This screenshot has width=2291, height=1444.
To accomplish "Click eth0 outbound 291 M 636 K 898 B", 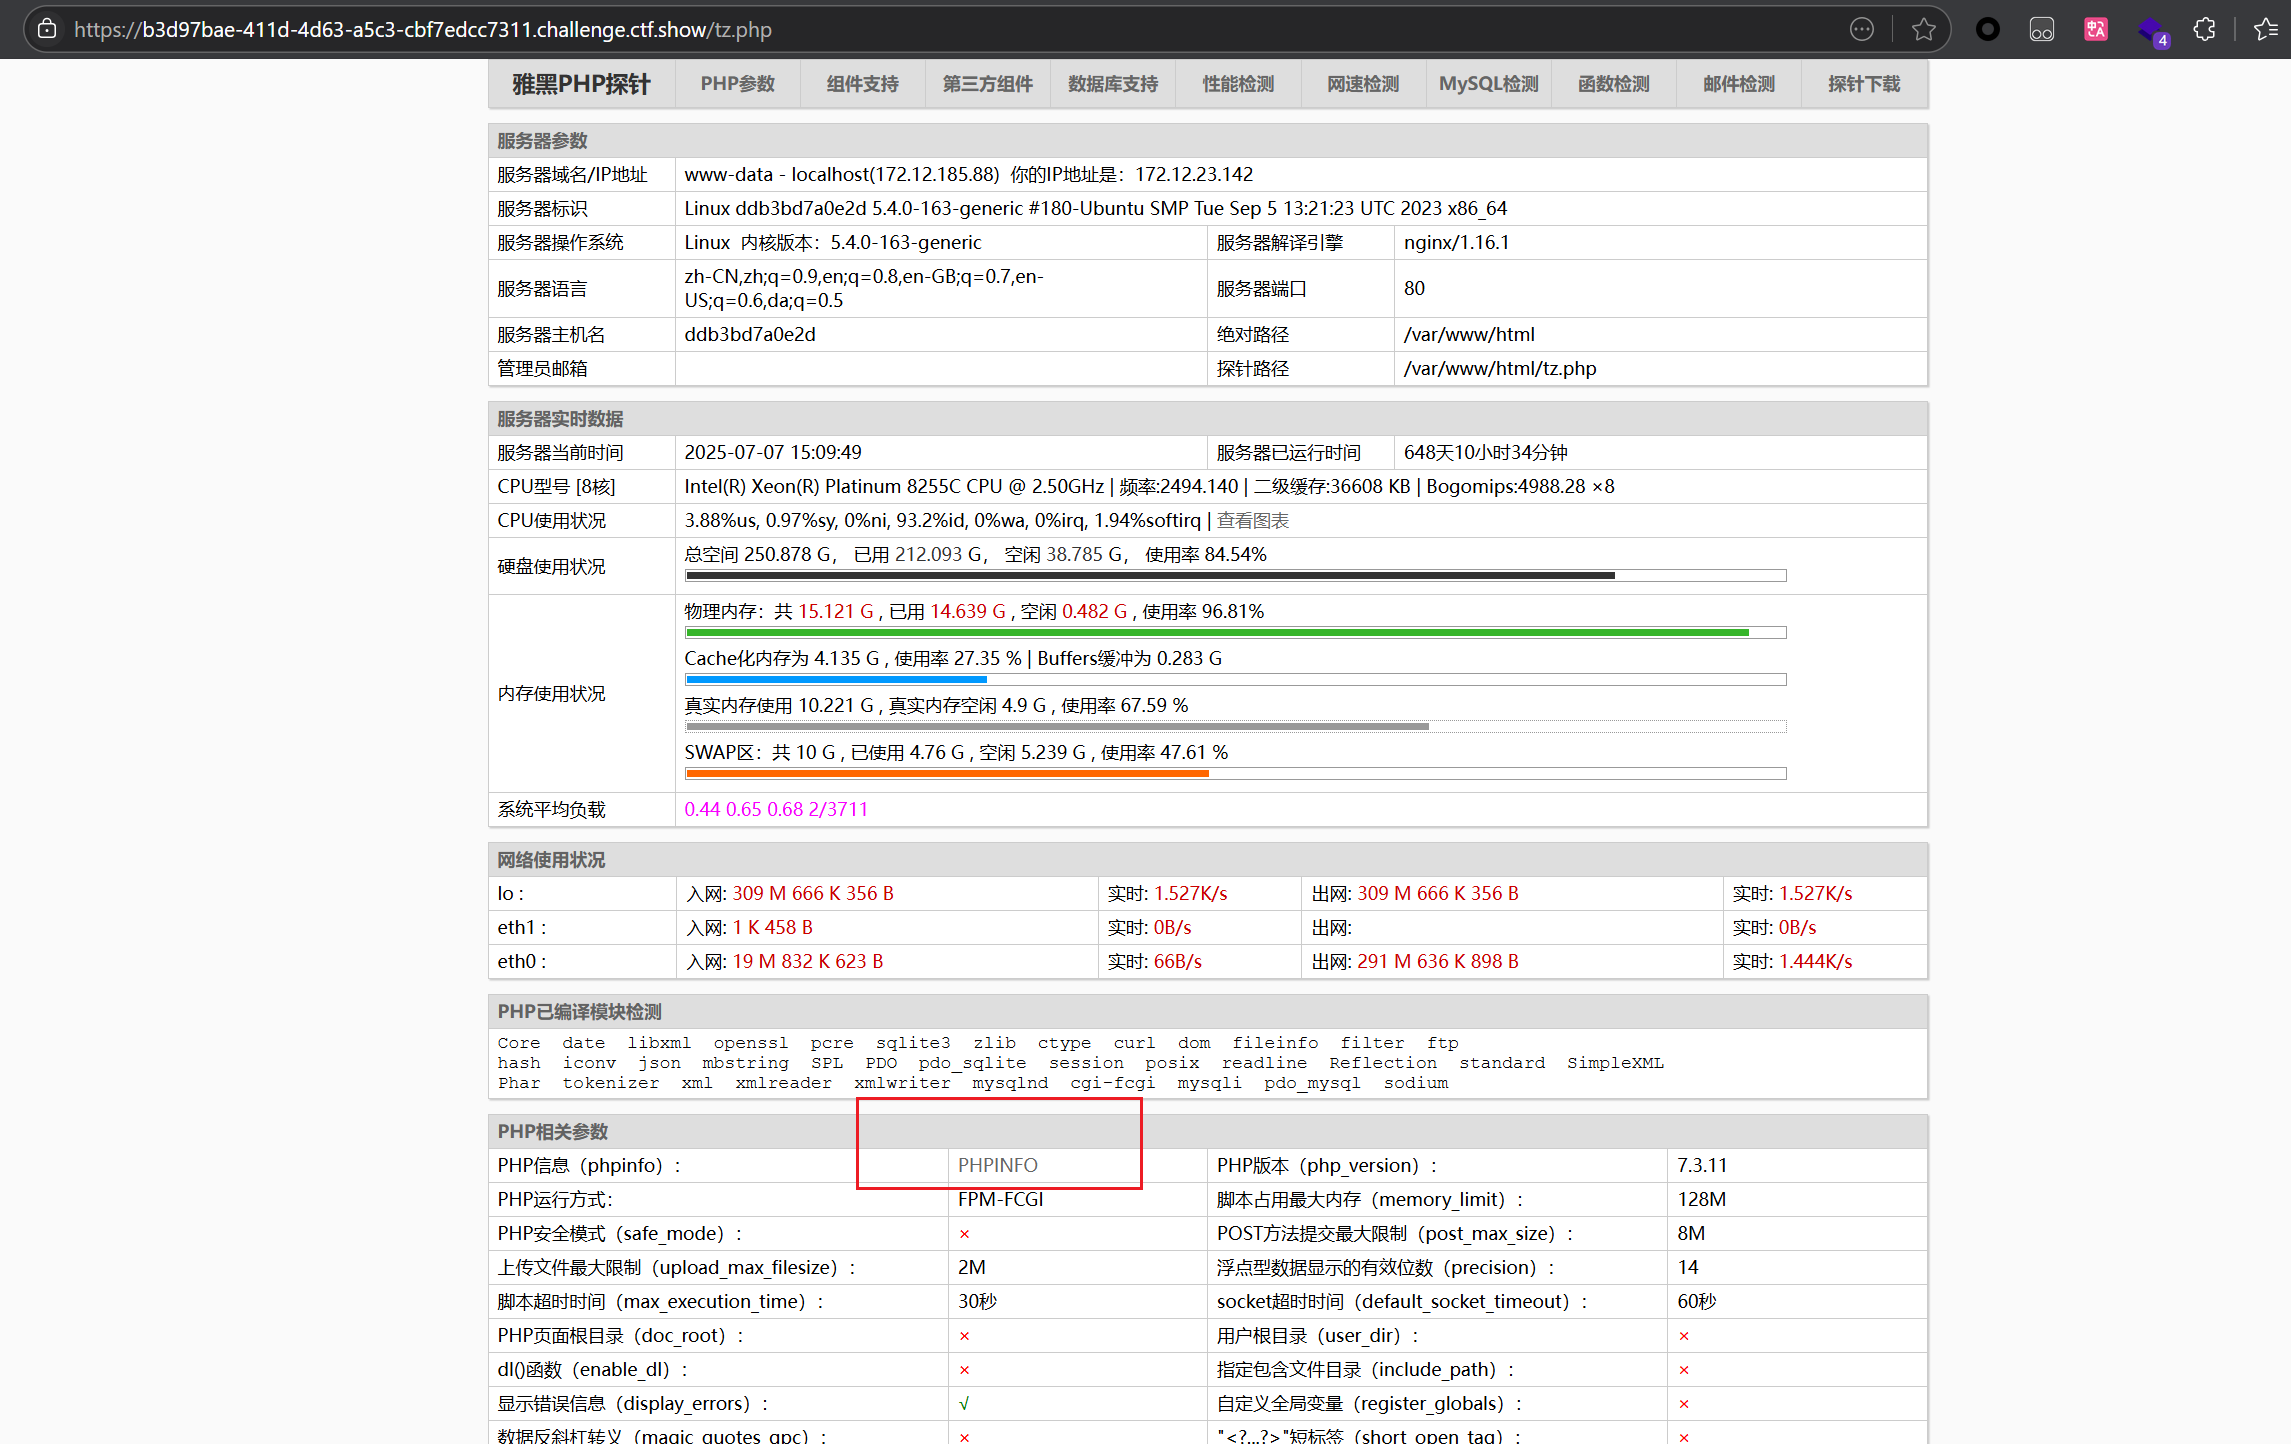I will click(1437, 961).
